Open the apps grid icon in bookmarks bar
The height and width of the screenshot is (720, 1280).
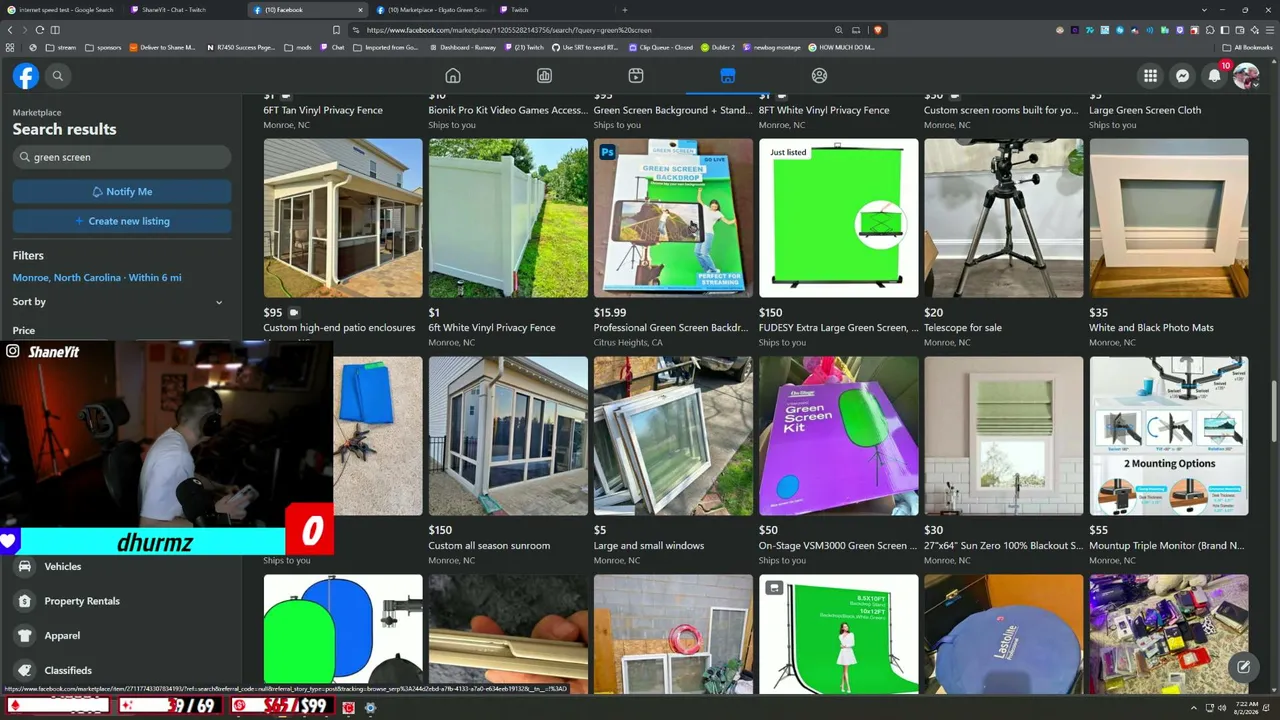click(x=10, y=47)
